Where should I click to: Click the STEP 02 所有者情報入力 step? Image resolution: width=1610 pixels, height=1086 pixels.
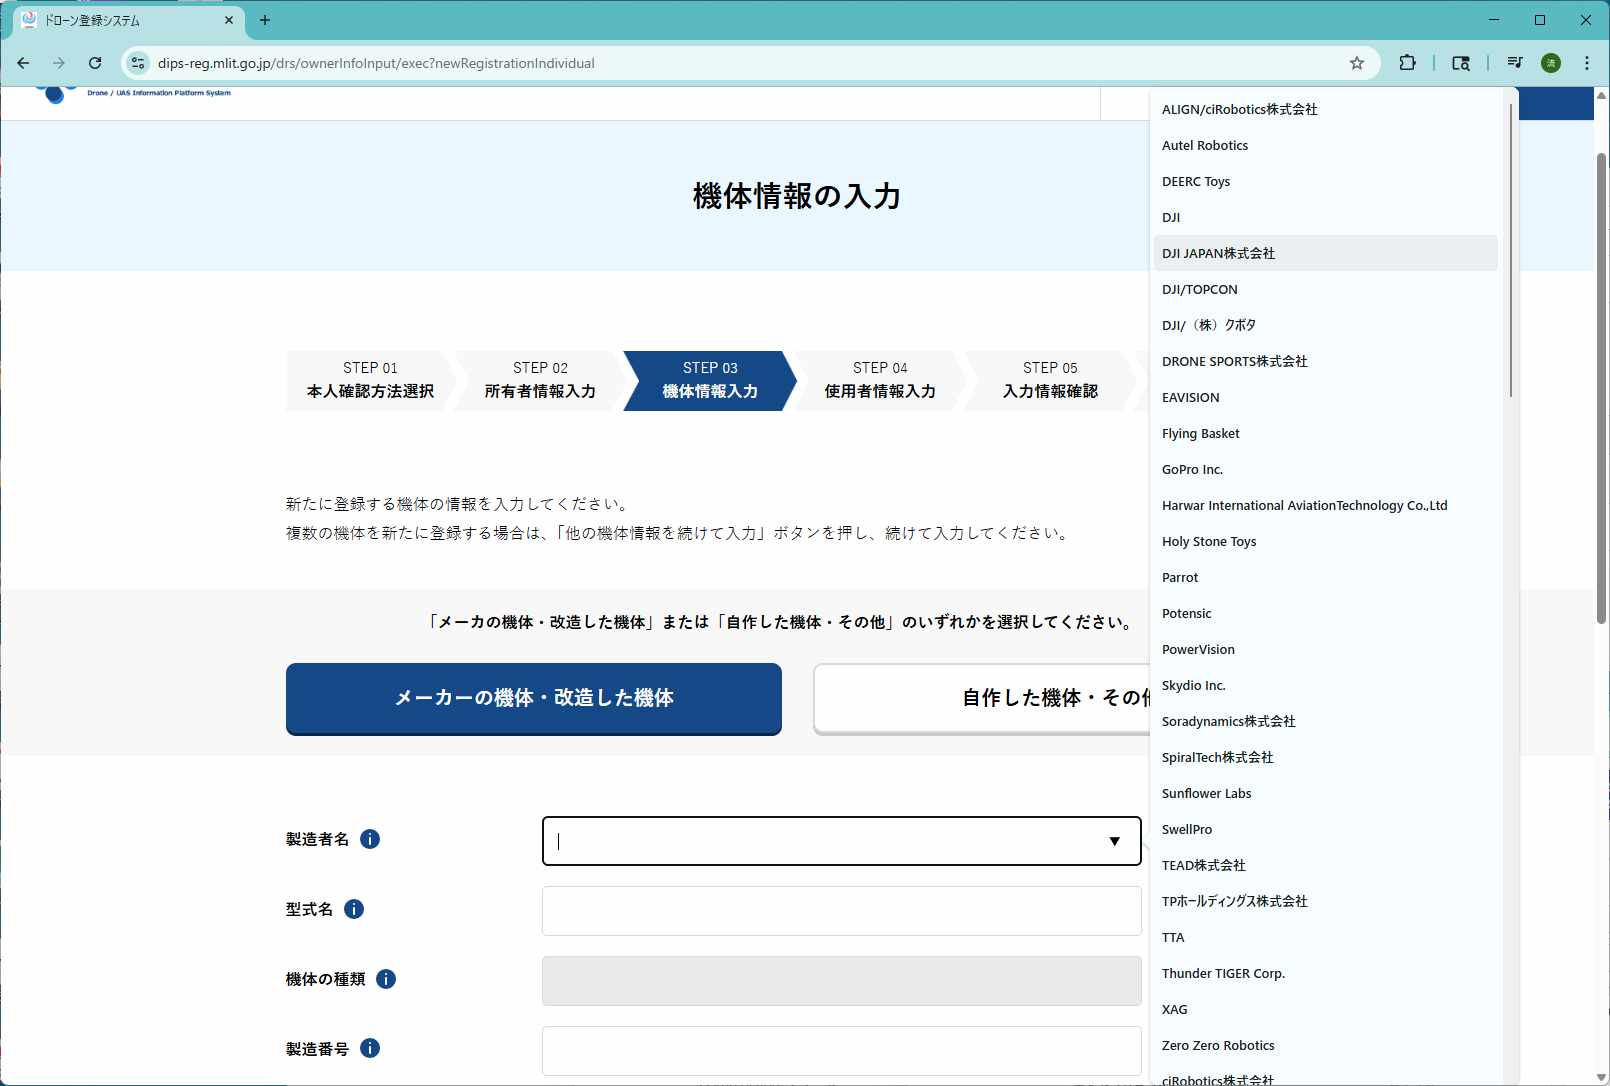[540, 381]
